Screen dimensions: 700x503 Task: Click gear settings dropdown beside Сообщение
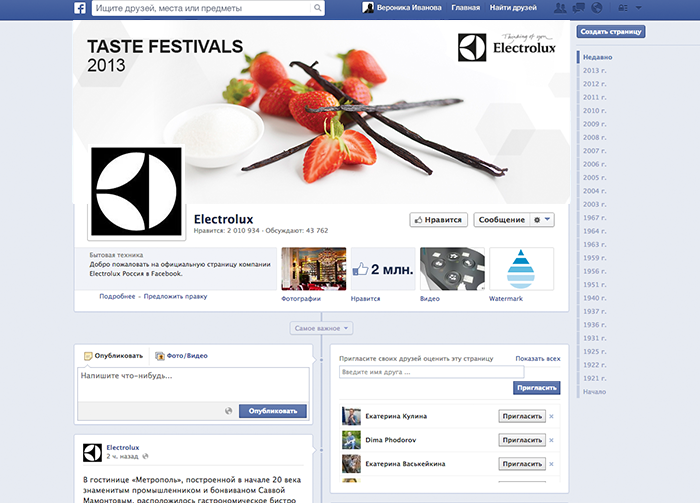tap(542, 220)
